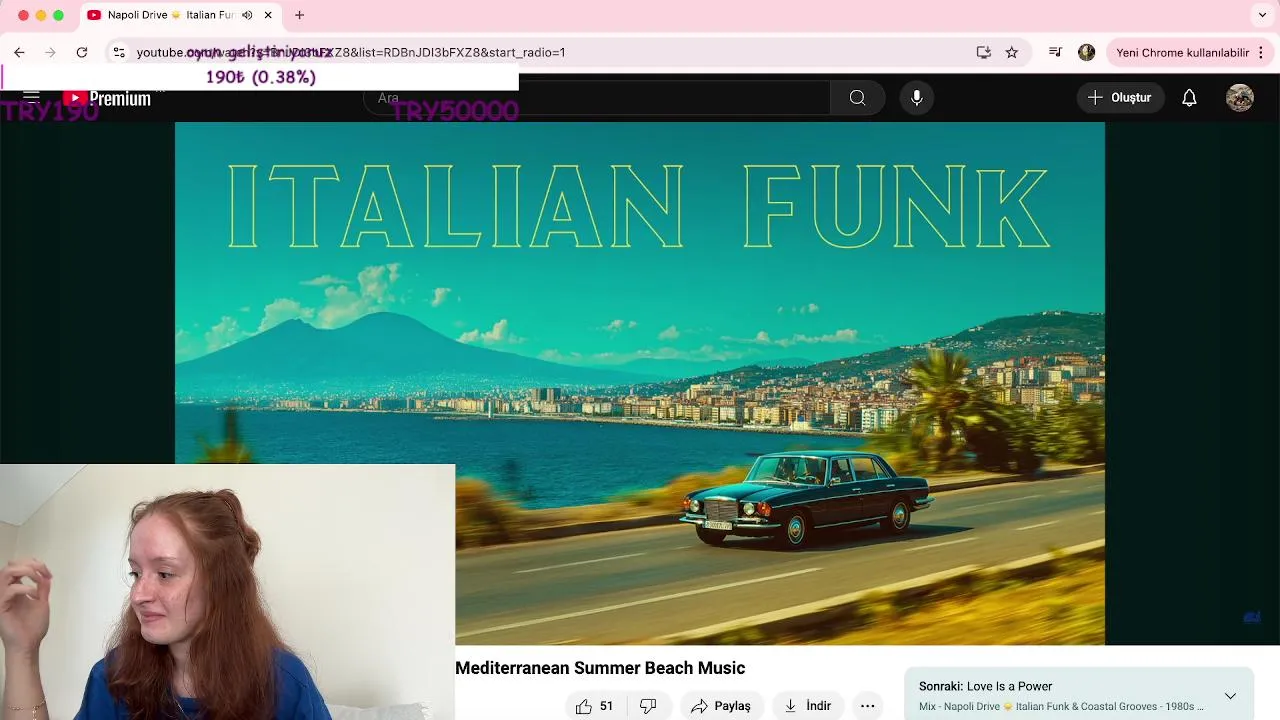Image resolution: width=1280 pixels, height=720 pixels.
Task: Click the video title Mediterranean Summer Beach Music
Action: pyautogui.click(x=600, y=668)
